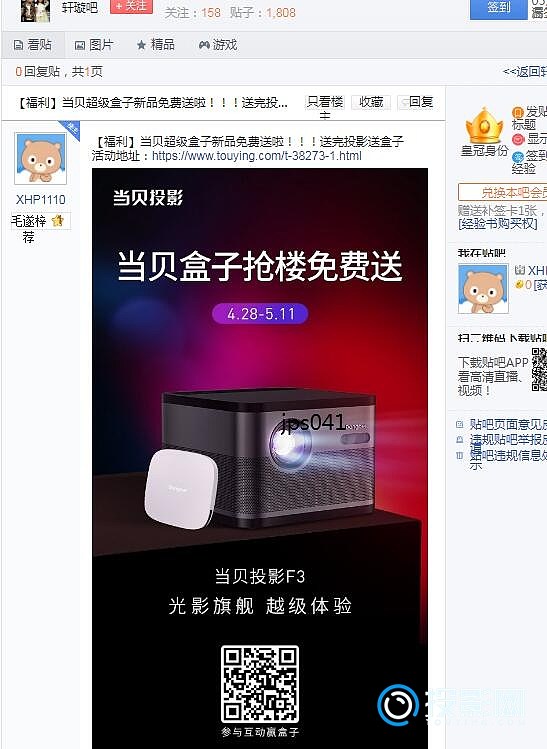Click the QR code on the poster
The height and width of the screenshot is (749, 547).
260,684
